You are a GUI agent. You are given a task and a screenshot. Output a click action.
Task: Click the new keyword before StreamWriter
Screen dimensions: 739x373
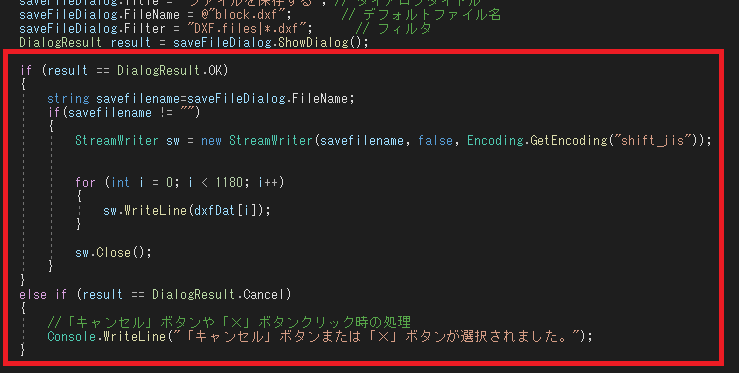[211, 141]
